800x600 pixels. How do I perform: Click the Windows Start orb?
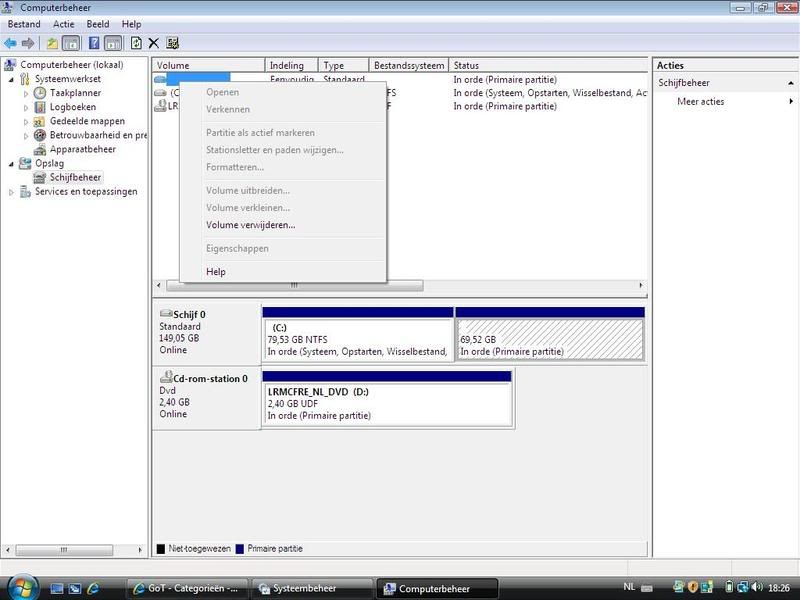pyautogui.click(x=22, y=587)
